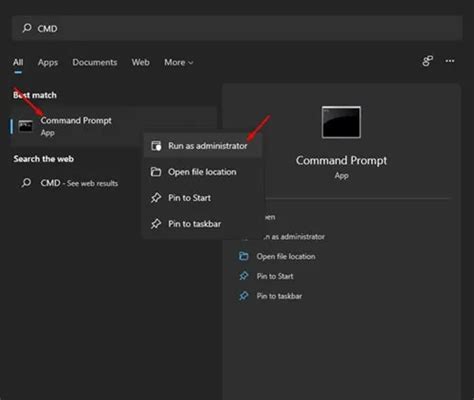Switch to the Apps tab
The width and height of the screenshot is (474, 400).
pos(48,62)
